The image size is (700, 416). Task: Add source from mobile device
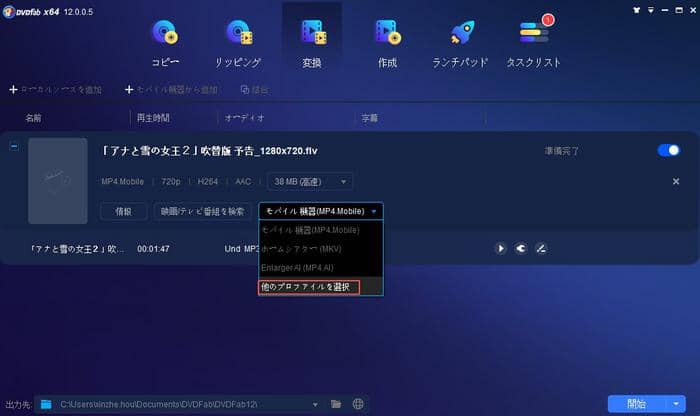click(171, 90)
